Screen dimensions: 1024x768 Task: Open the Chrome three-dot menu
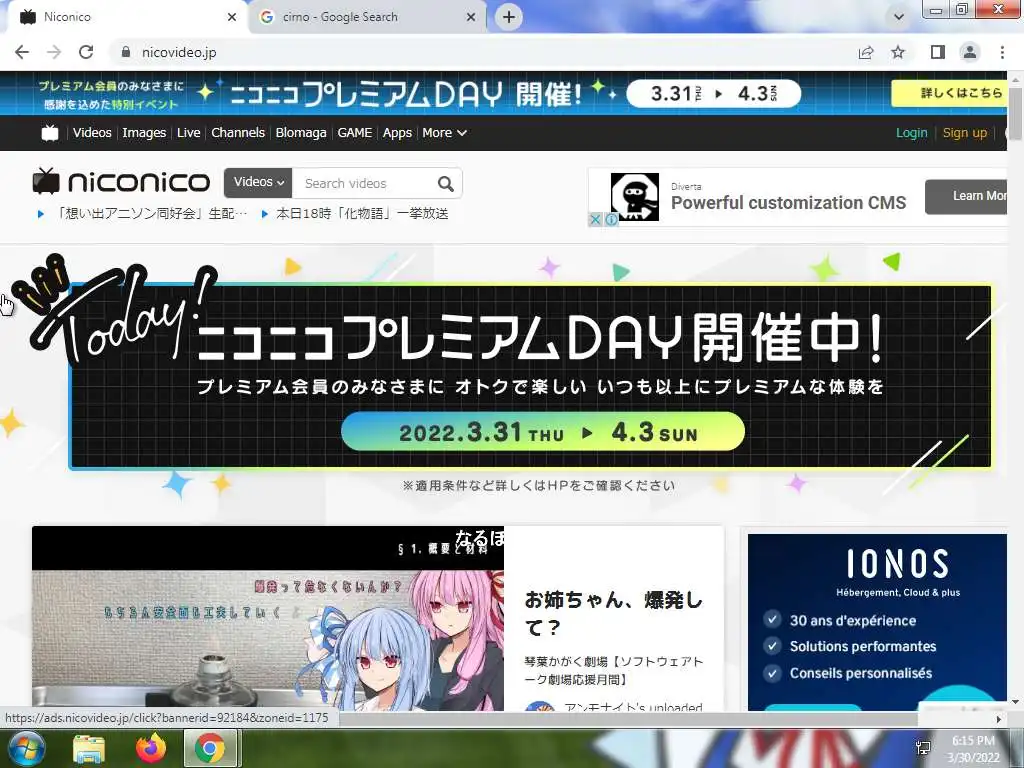point(1002,52)
